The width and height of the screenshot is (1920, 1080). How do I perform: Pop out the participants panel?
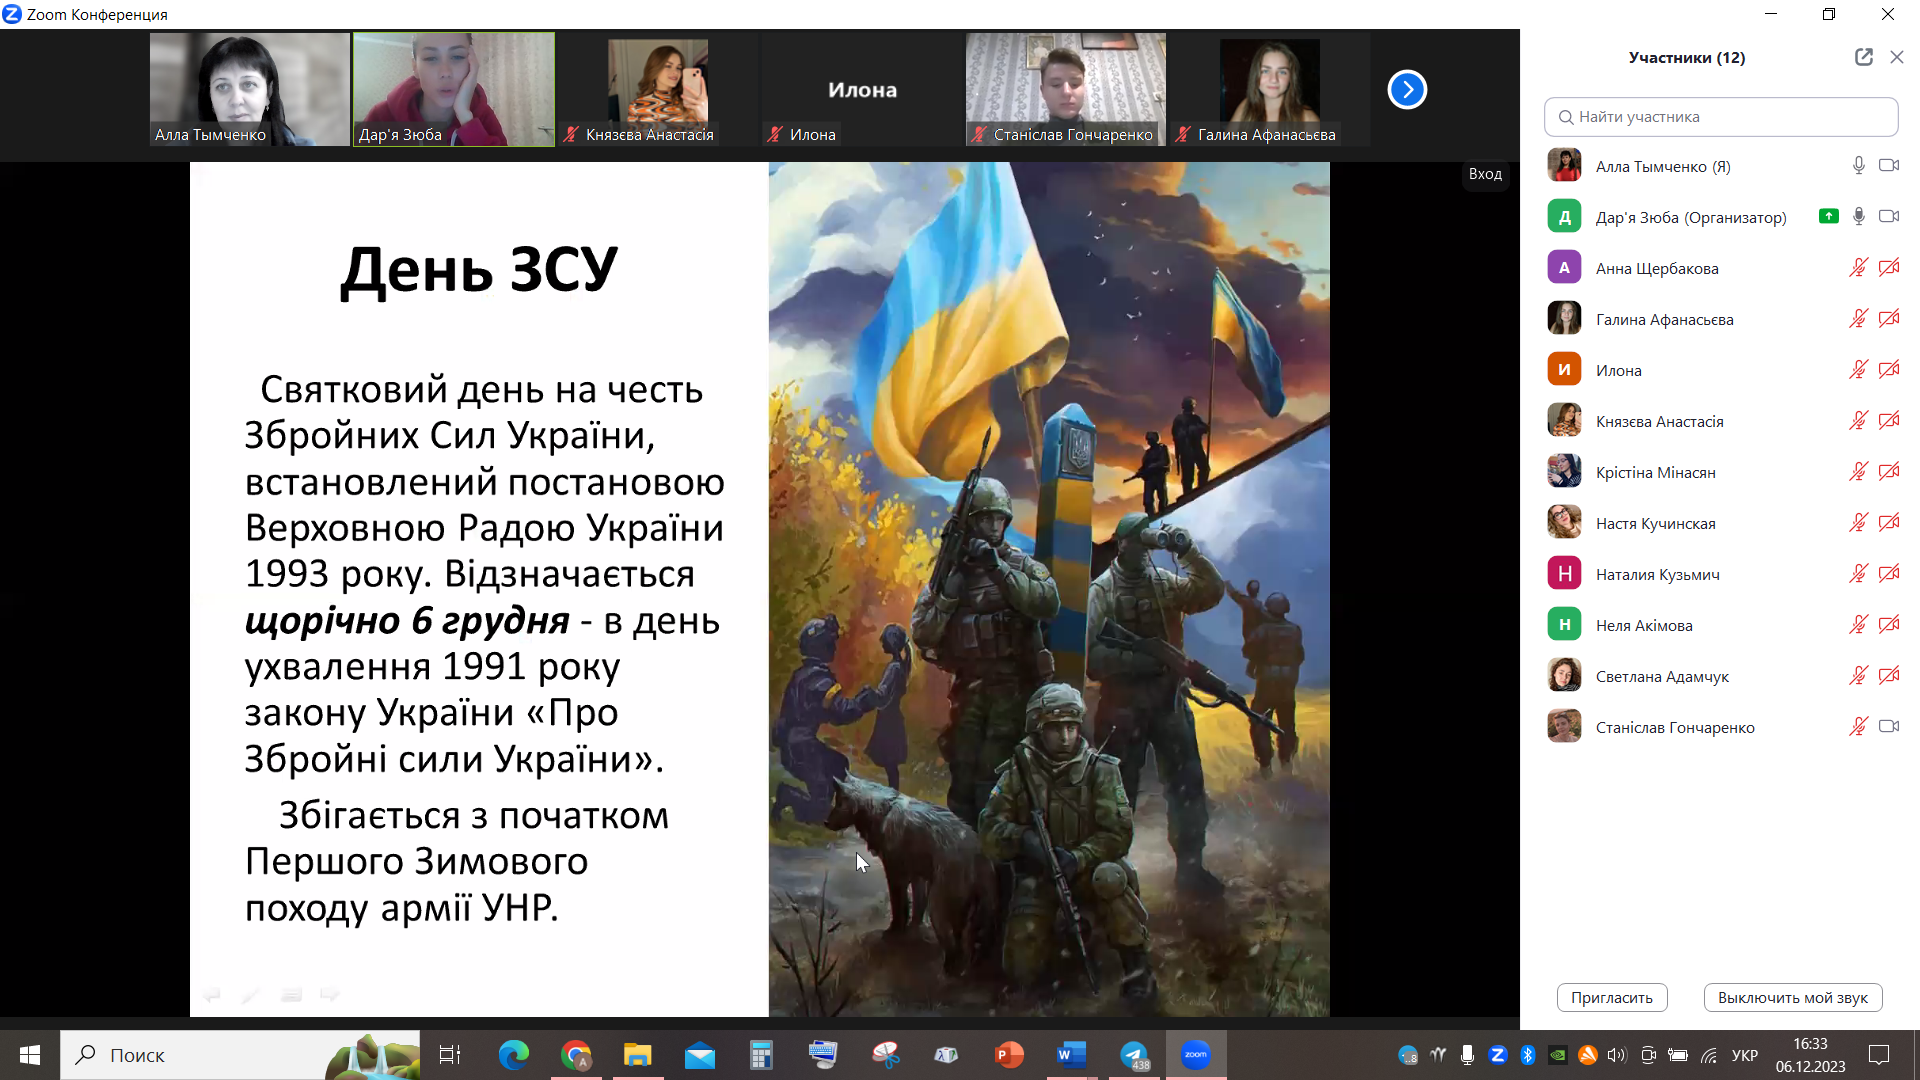pos(1863,57)
